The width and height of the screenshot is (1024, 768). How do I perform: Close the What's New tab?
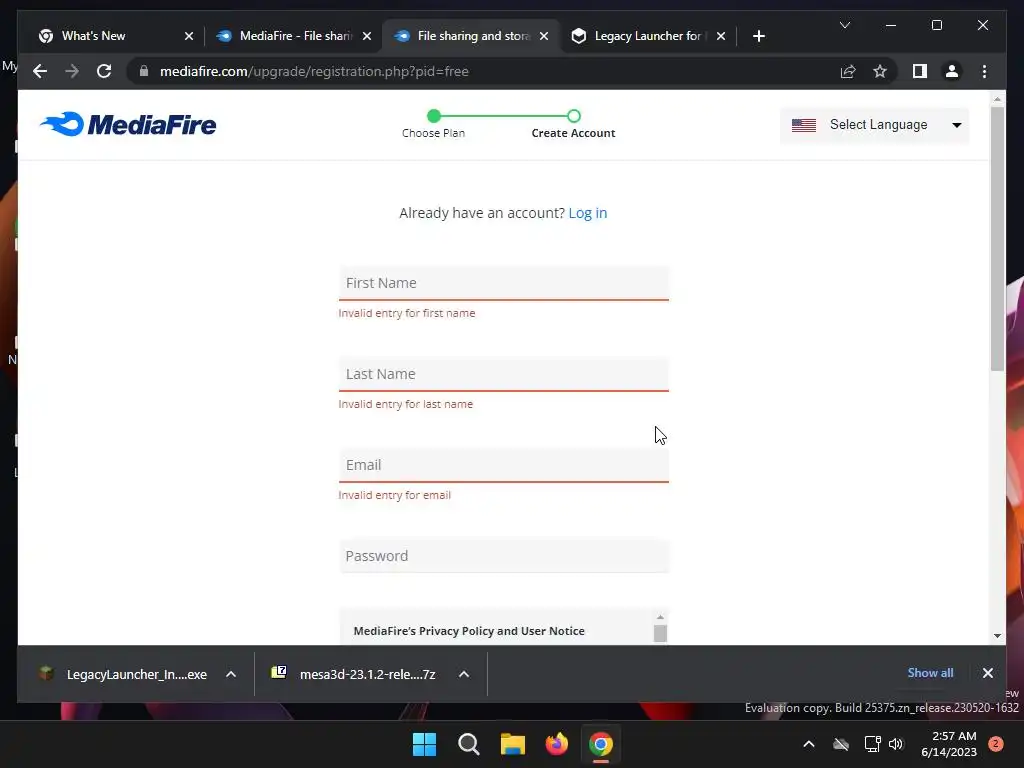point(189,36)
